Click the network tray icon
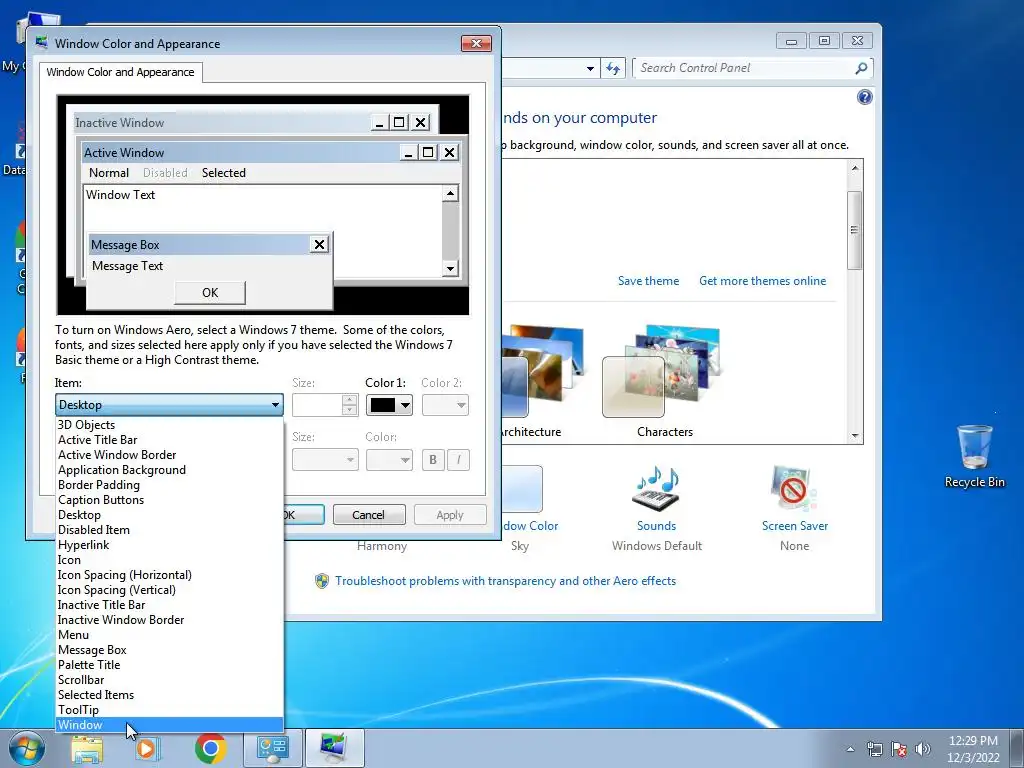1024x768 pixels. 874,749
